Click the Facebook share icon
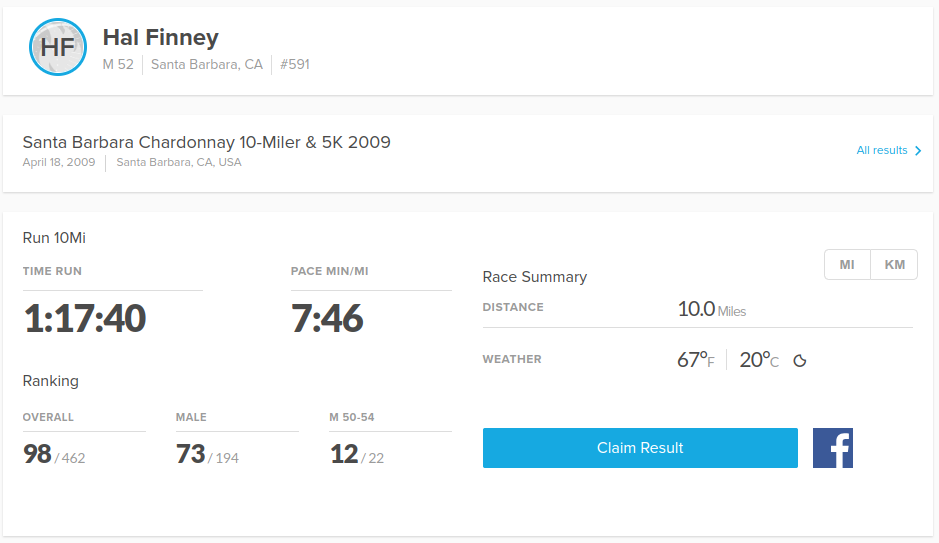The image size is (939, 543). [832, 448]
